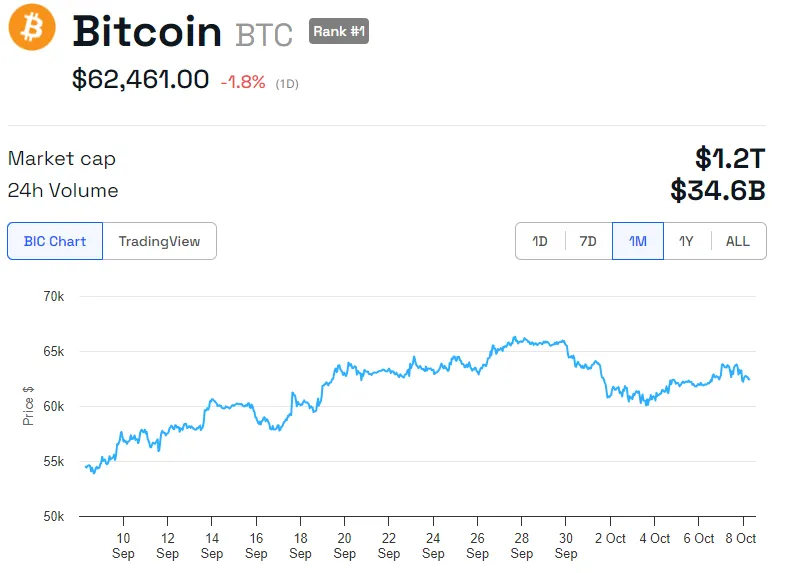Switch to the TradingView tab
This screenshot has width=806, height=573.
(159, 241)
